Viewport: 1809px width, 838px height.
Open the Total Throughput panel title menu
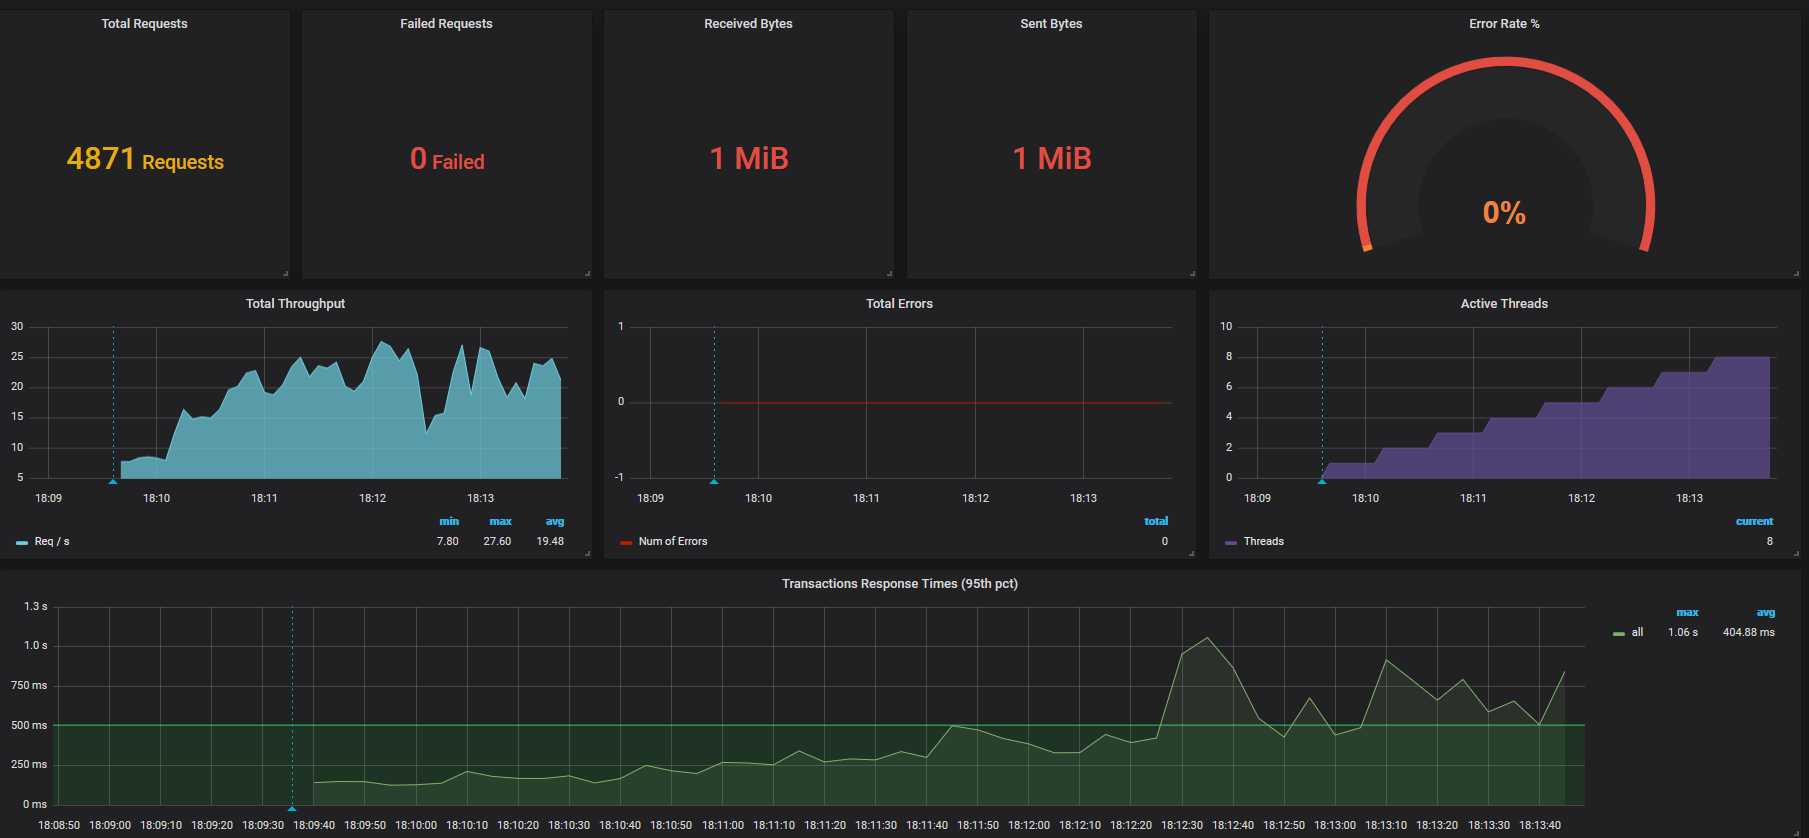295,304
